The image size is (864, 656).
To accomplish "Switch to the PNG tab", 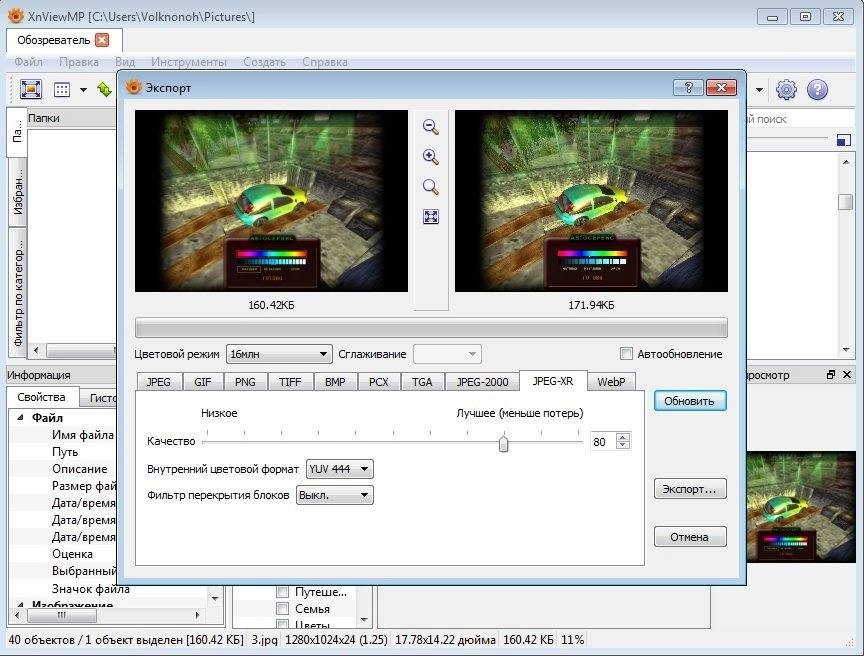I will pyautogui.click(x=245, y=382).
